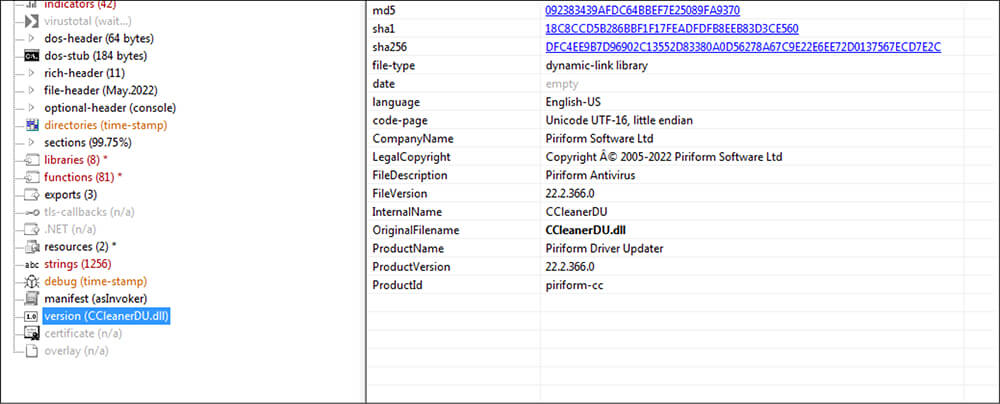Viewport: 1000px width, 404px height.
Task: Expand the sections node arrow
Action: click(x=31, y=142)
